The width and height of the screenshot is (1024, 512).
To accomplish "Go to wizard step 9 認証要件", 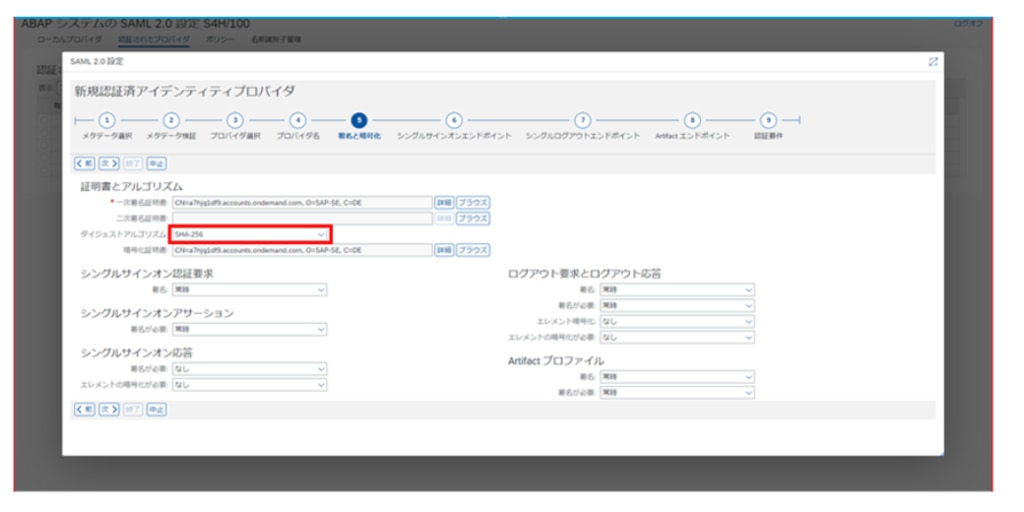I will pos(768,120).
